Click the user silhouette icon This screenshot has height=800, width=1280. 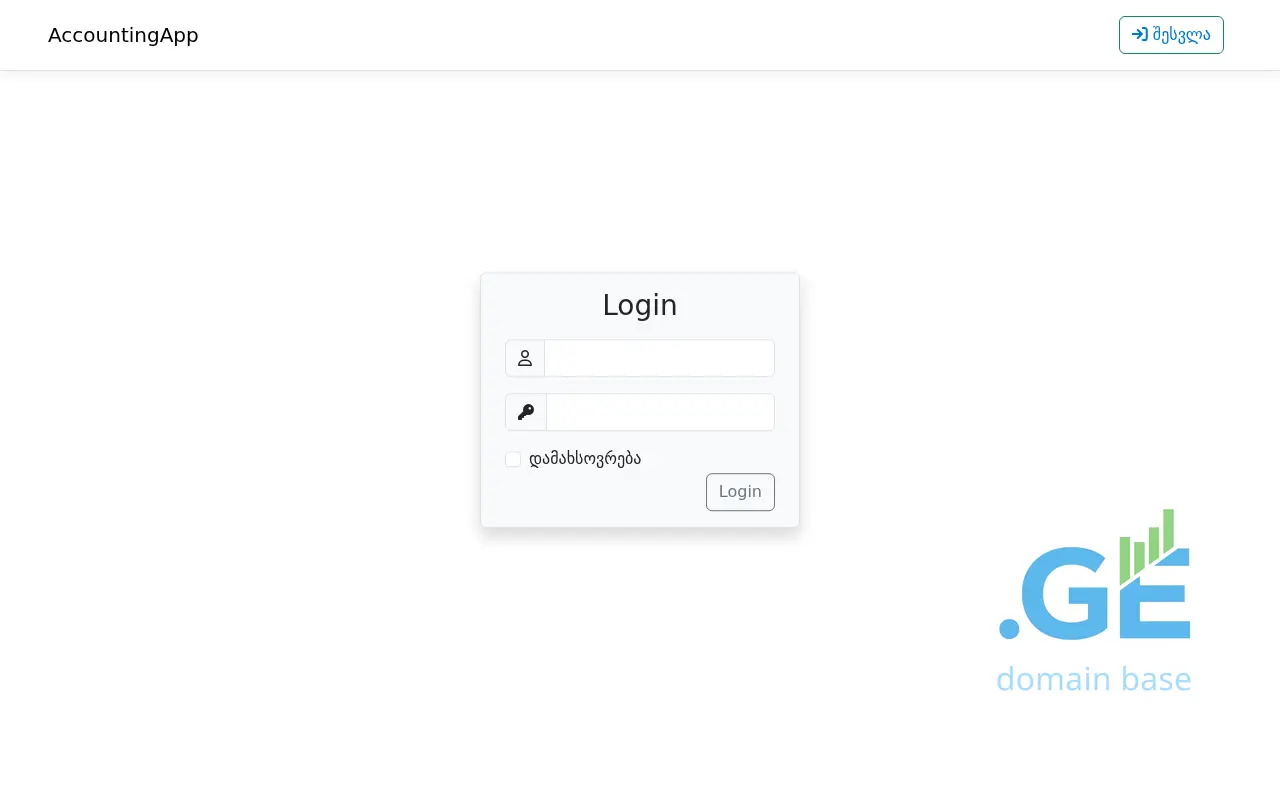pos(525,358)
